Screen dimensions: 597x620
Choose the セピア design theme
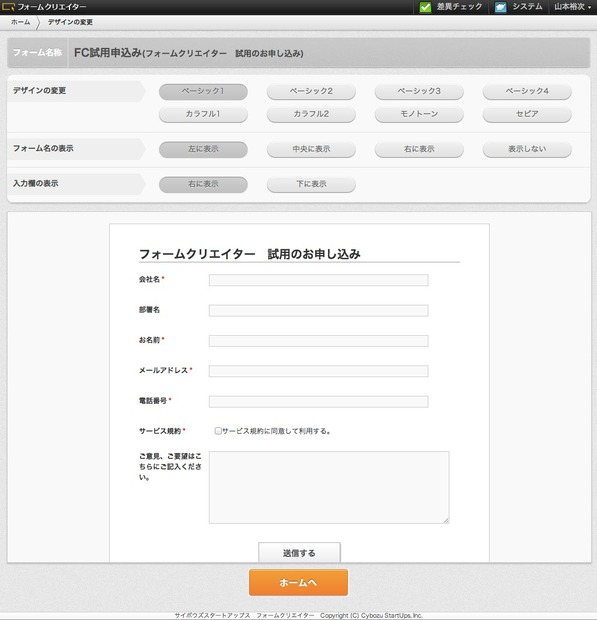(527, 114)
